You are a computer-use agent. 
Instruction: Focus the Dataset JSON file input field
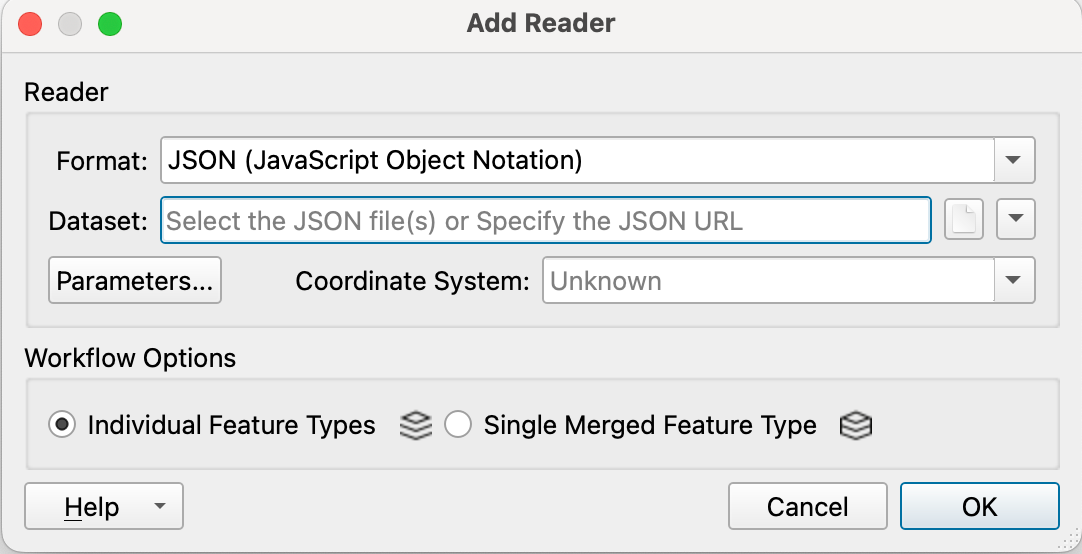point(545,221)
